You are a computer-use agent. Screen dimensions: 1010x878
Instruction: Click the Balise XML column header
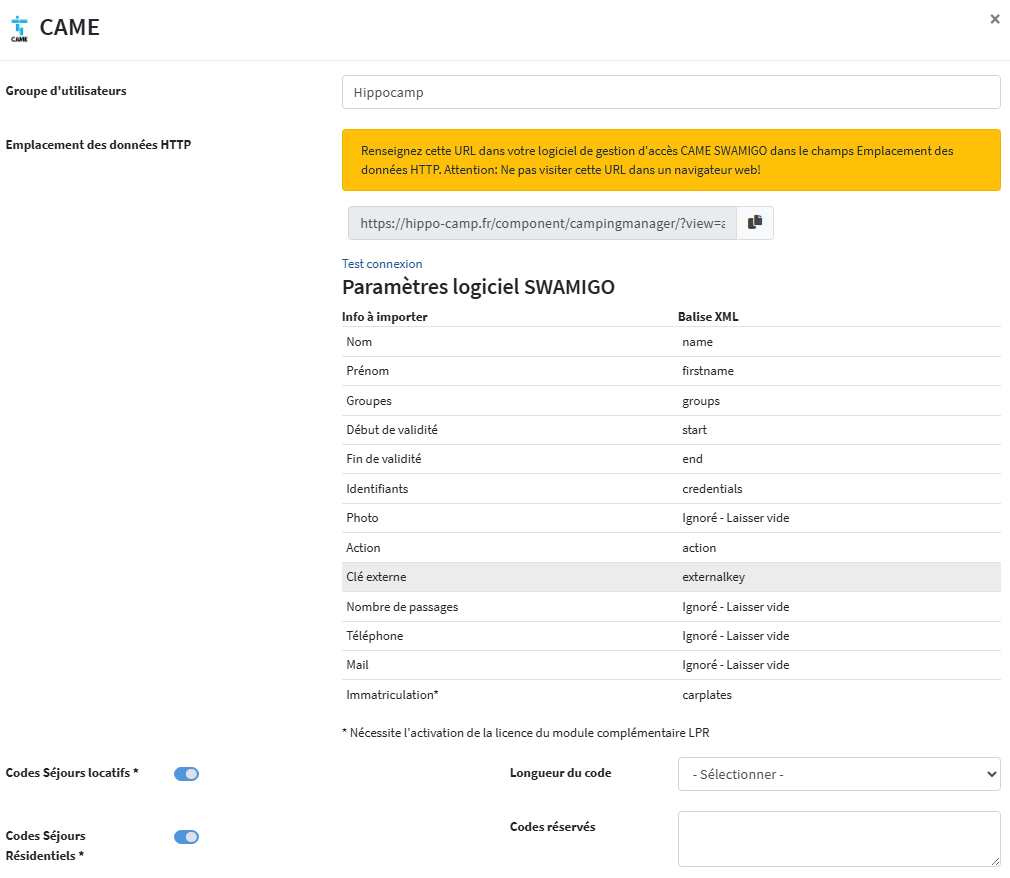point(708,317)
